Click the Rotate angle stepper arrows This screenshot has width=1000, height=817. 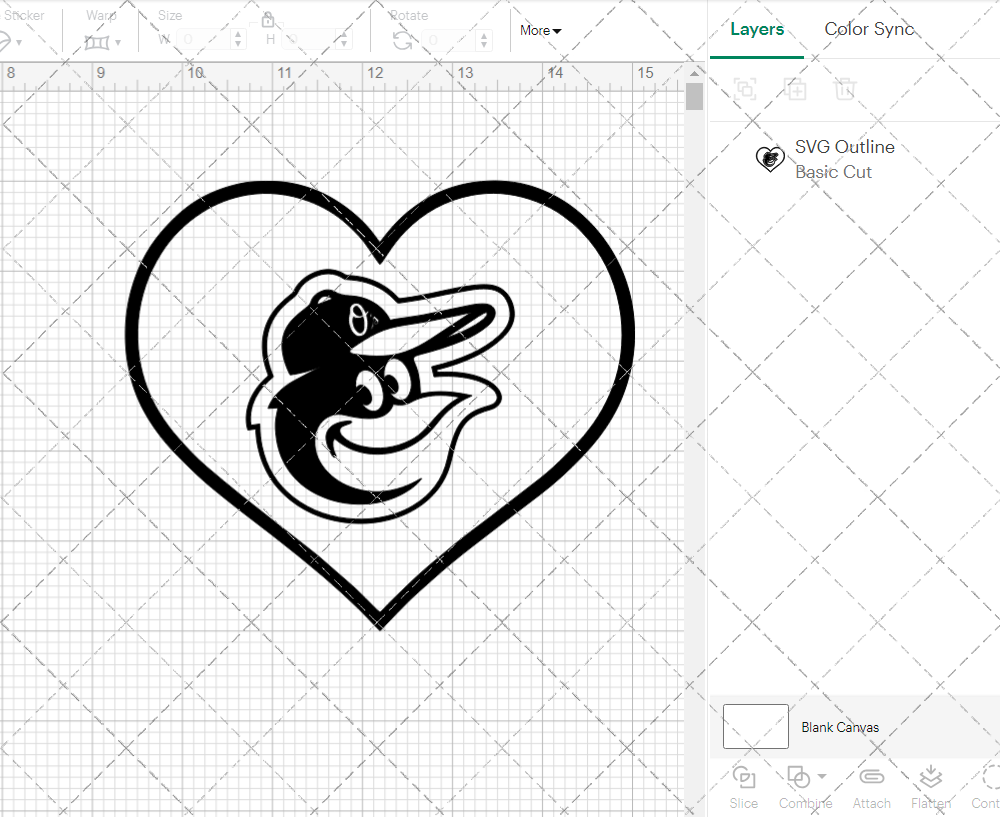(x=485, y=40)
